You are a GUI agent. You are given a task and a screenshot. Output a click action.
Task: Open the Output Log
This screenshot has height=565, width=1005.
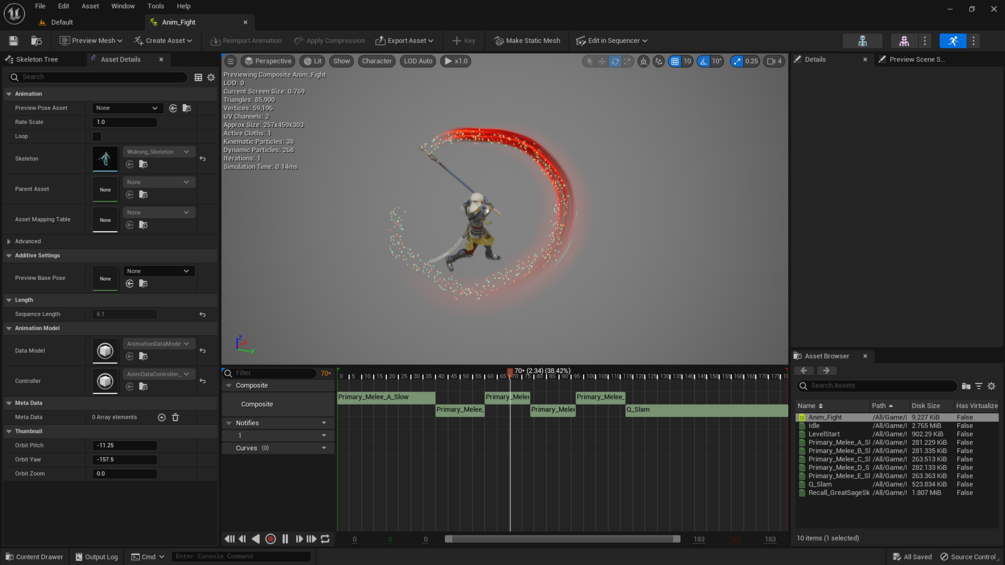click(x=97, y=557)
